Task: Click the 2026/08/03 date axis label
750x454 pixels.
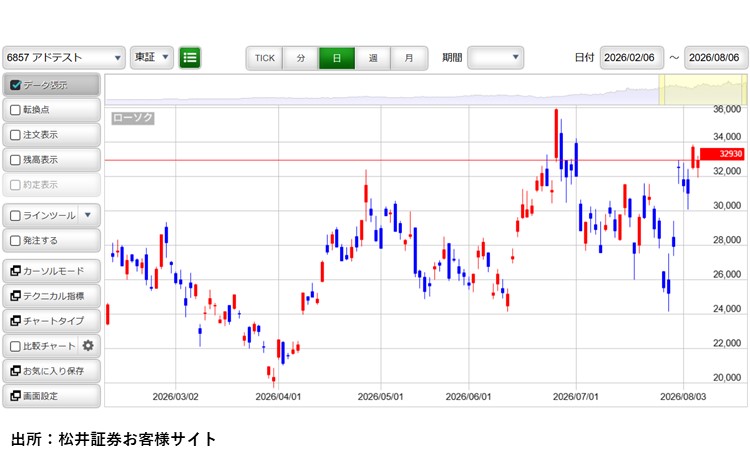Action: (x=683, y=397)
